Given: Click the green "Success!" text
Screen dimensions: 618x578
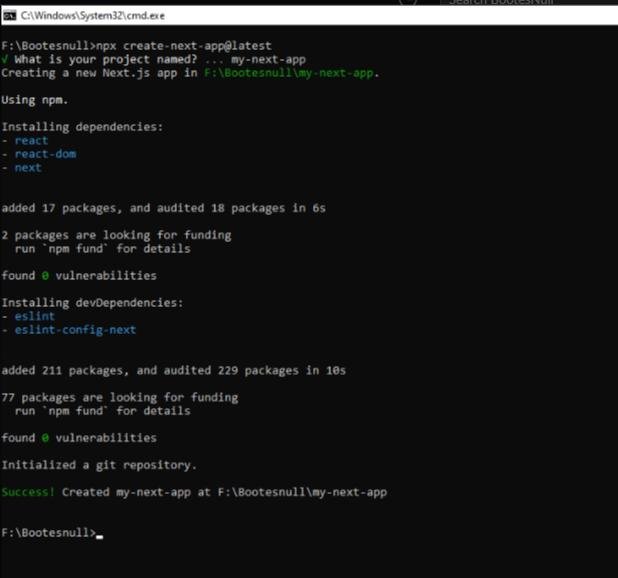Looking at the screenshot, I should tap(28, 492).
